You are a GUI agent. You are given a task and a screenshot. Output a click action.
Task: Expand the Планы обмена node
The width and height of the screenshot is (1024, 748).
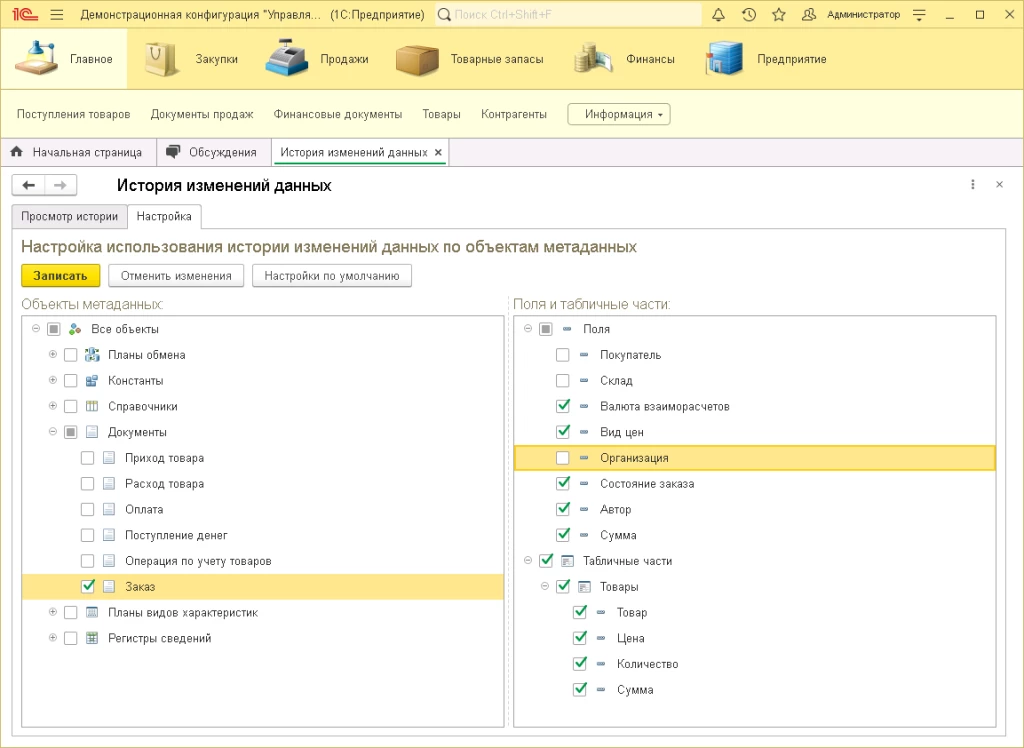click(x=53, y=355)
